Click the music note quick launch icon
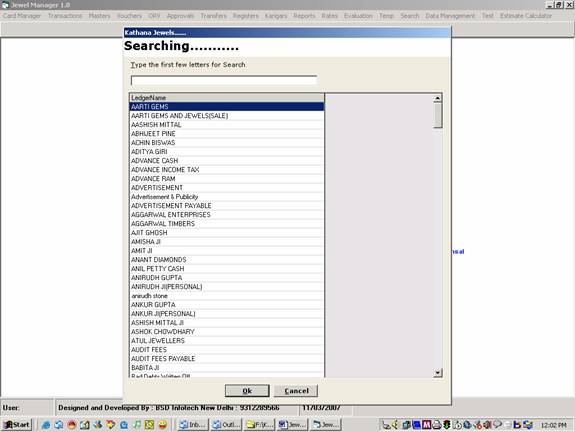The height and width of the screenshot is (432, 575). pos(137,425)
